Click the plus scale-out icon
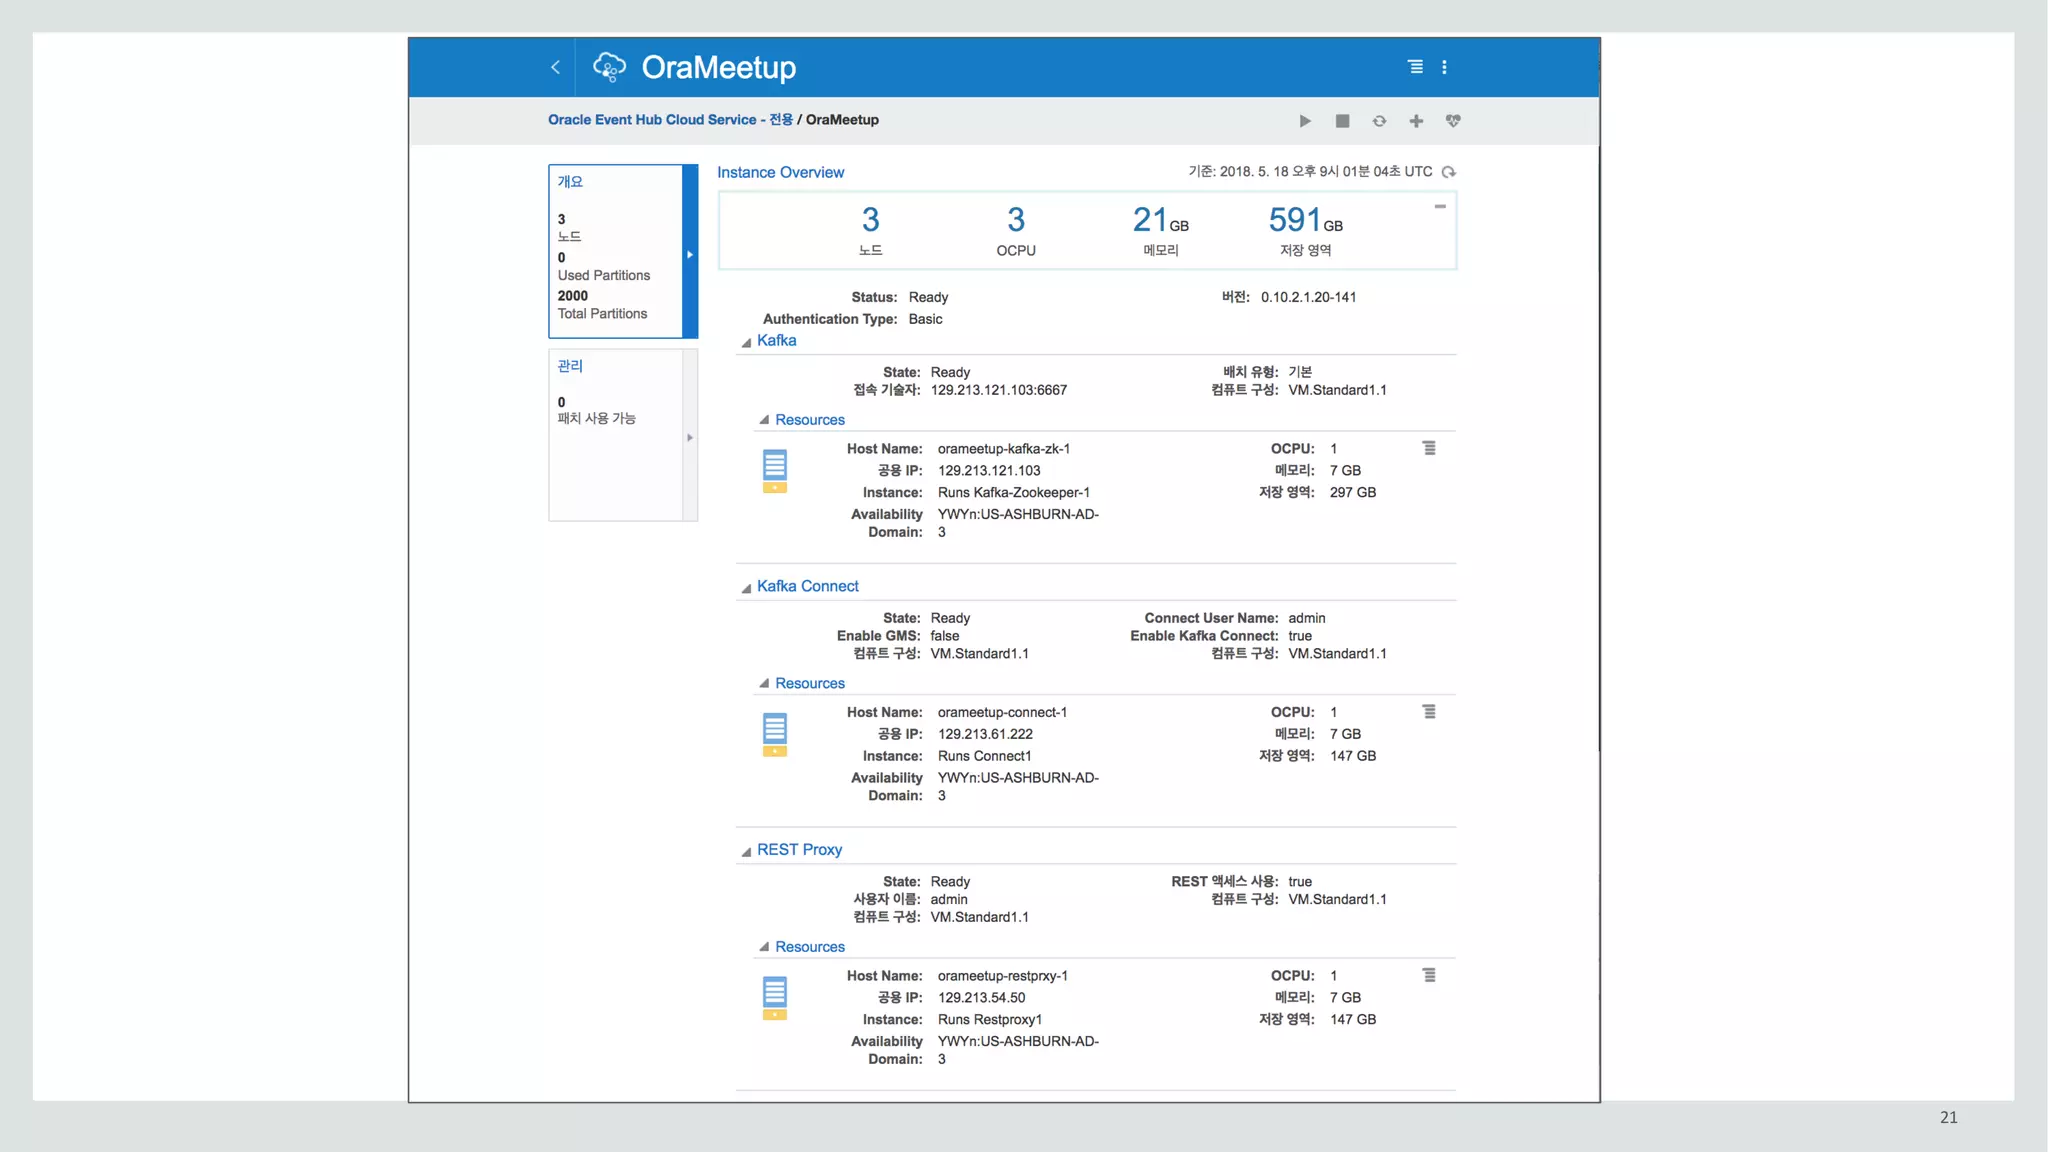 point(1416,121)
